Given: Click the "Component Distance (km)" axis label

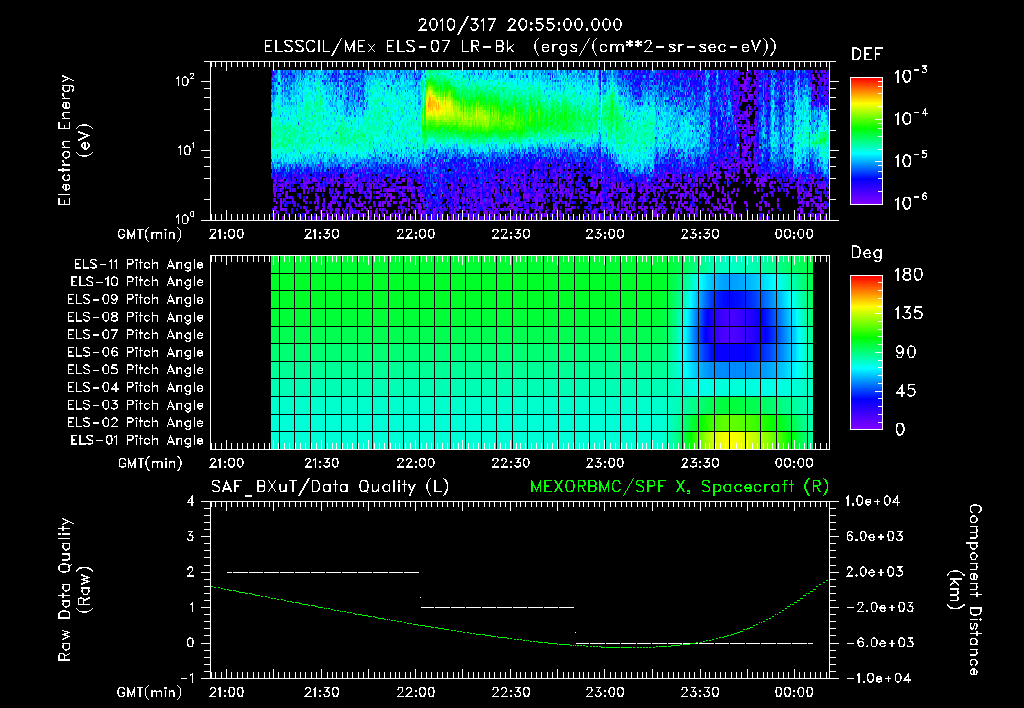Looking at the screenshot, I should [x=965, y=590].
